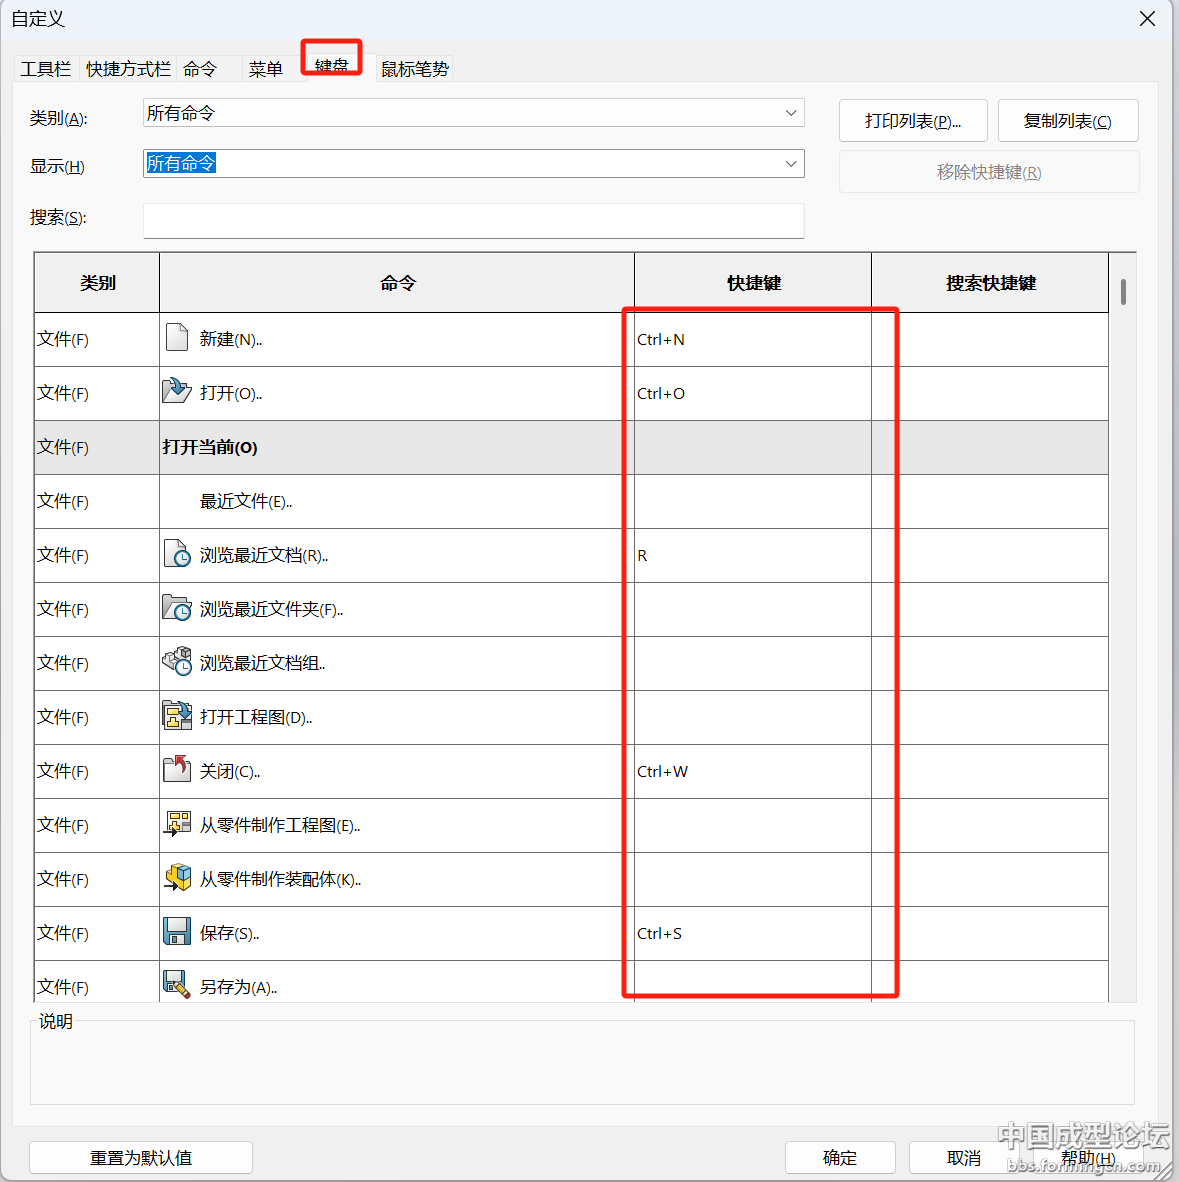Click the search shortcut cell for 保存(S)
This screenshot has height=1182, width=1179.
point(991,933)
